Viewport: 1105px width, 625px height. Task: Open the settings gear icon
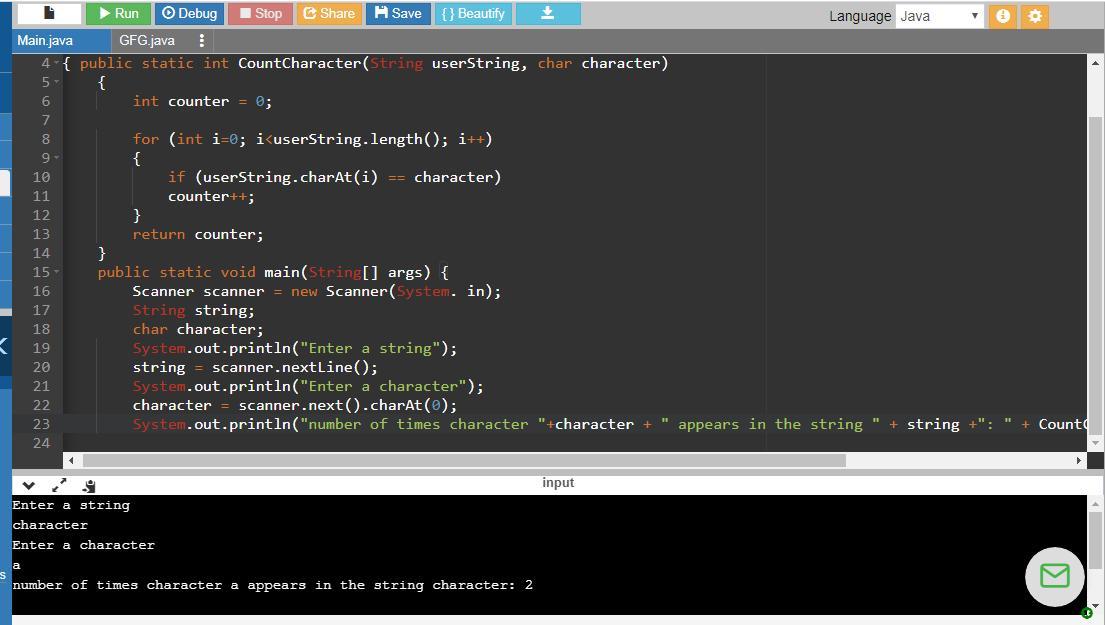[x=1035, y=16]
